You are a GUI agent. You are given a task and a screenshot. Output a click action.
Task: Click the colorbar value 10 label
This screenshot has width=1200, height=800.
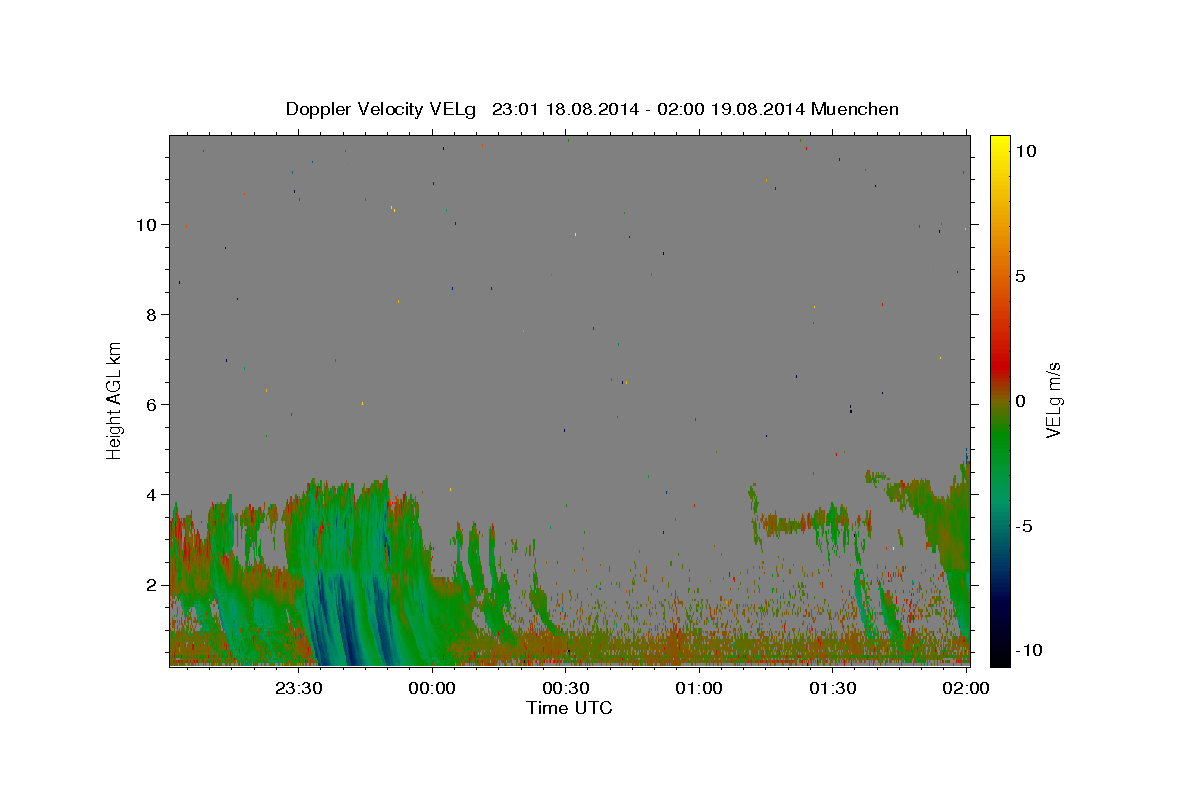(x=1025, y=150)
